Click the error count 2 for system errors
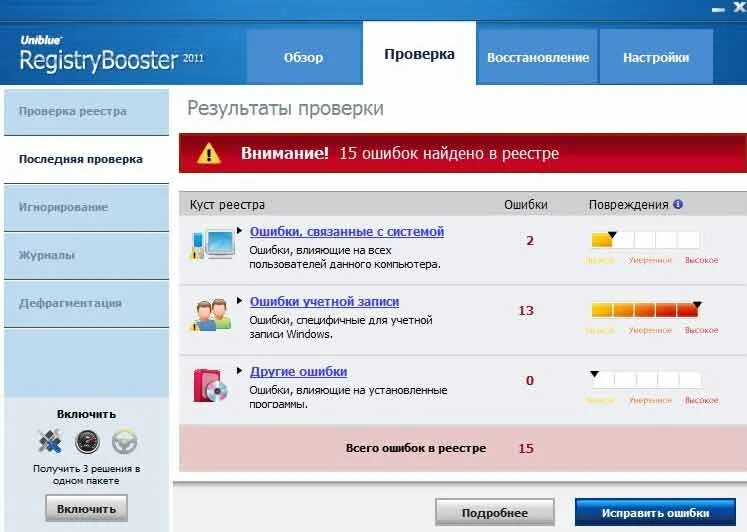 tap(530, 241)
